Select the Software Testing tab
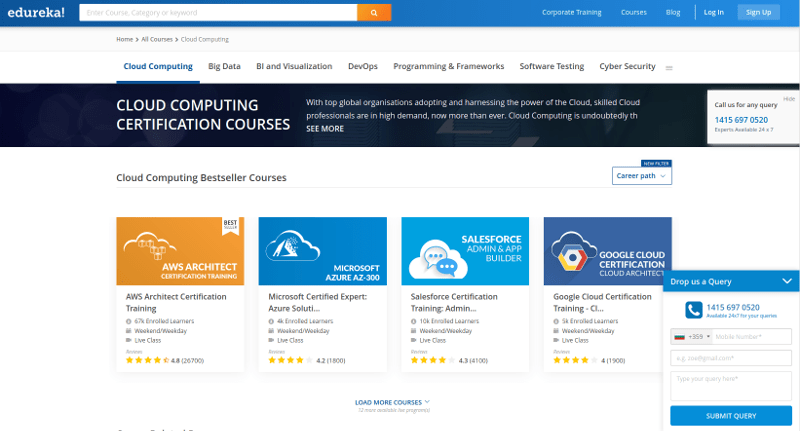This screenshot has height=431, width=800. (552, 66)
